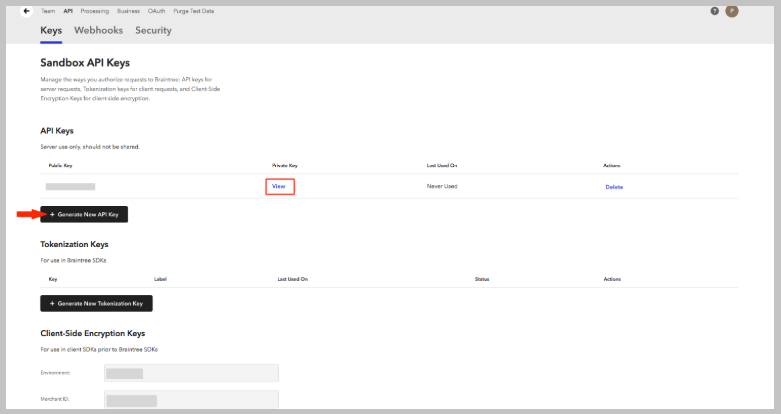Viewport: 781px width, 414px height.
Task: Open the Team menu item
Action: pyautogui.click(x=48, y=11)
